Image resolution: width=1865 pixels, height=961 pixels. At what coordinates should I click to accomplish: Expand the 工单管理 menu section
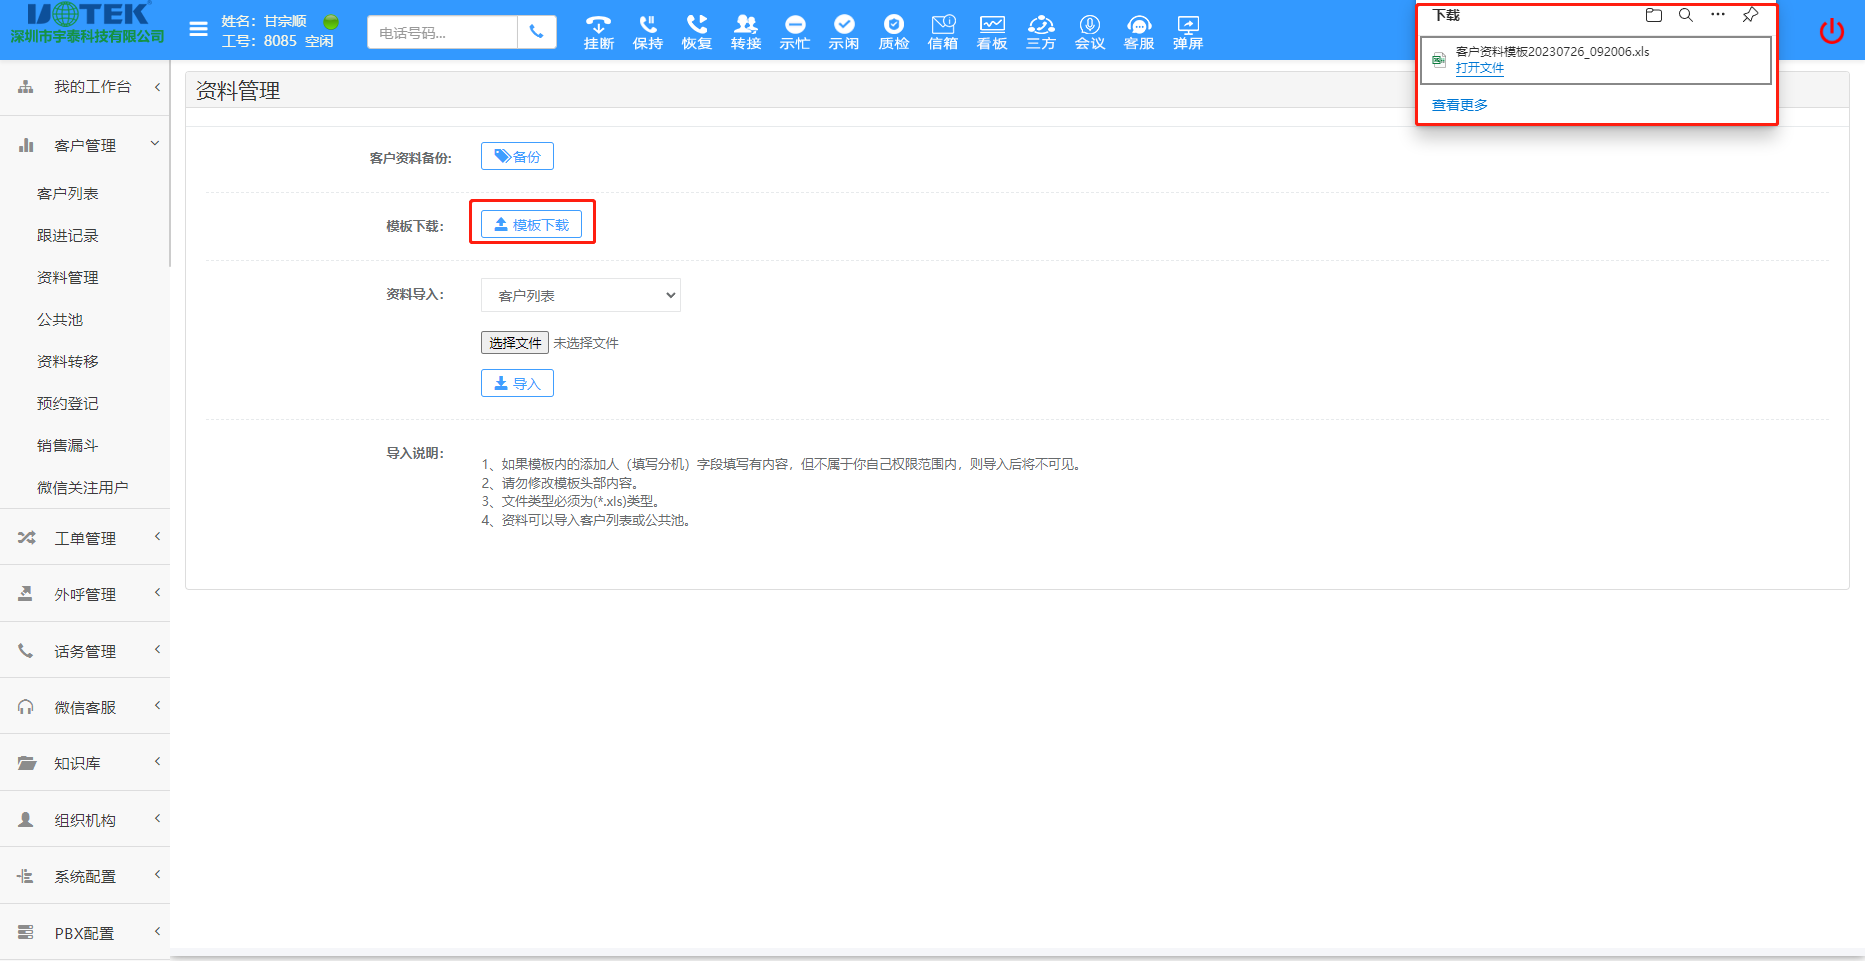tap(85, 537)
